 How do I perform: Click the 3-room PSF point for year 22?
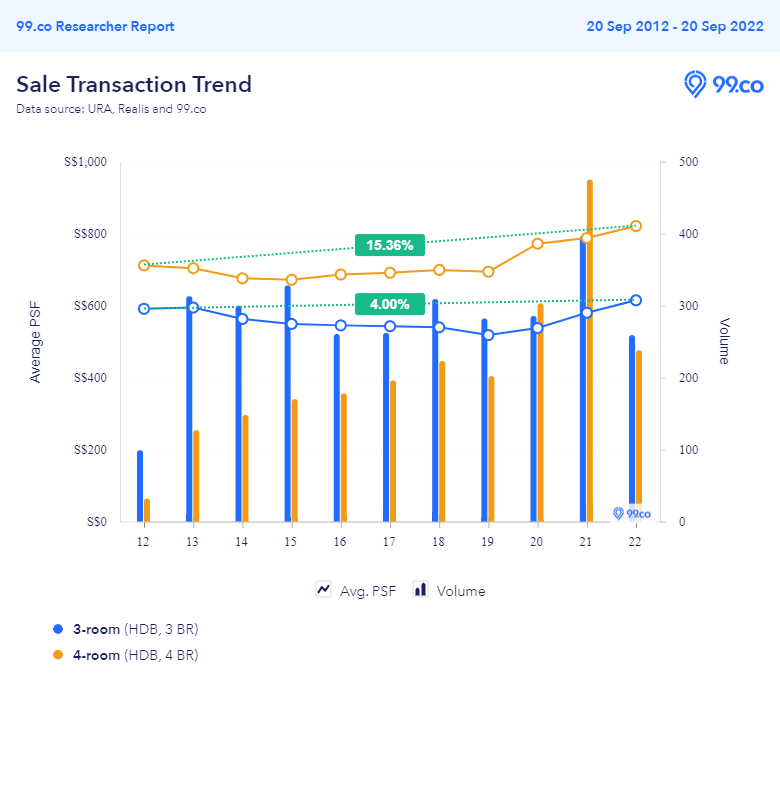[636, 301]
